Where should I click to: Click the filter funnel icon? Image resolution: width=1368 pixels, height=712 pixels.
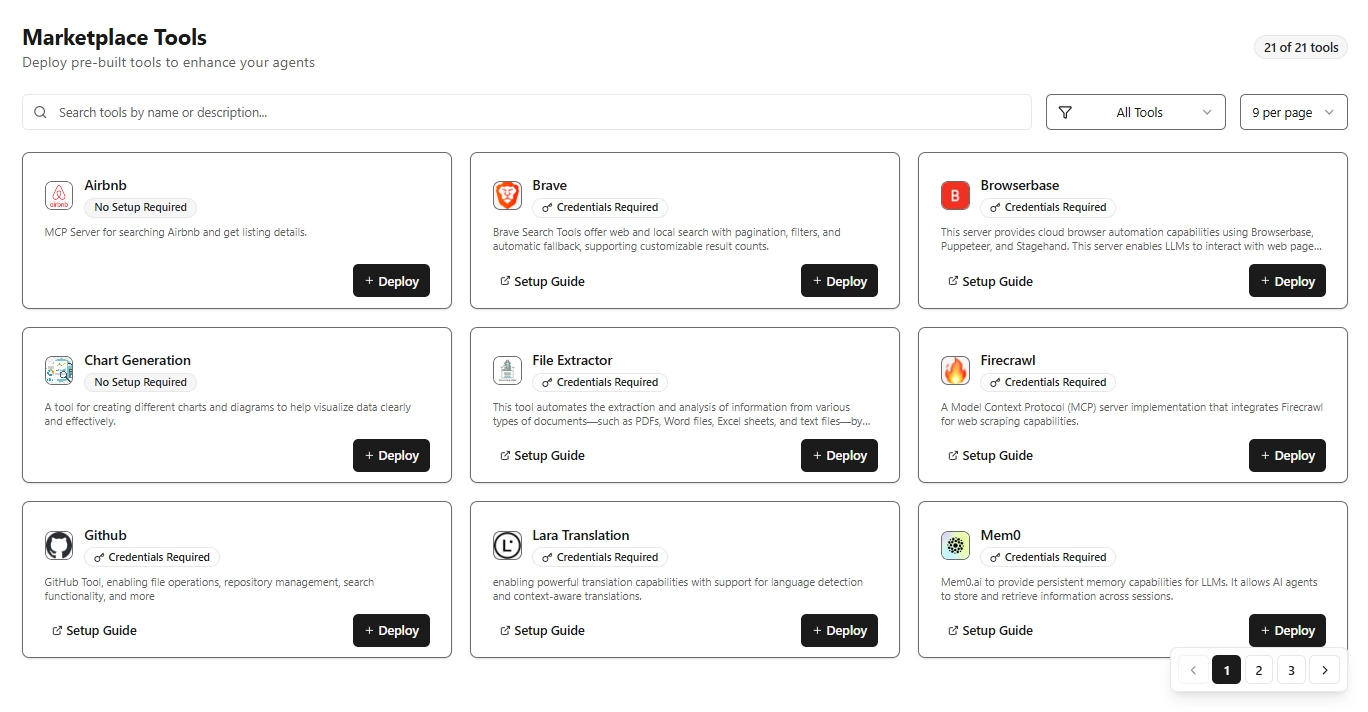coord(1067,112)
